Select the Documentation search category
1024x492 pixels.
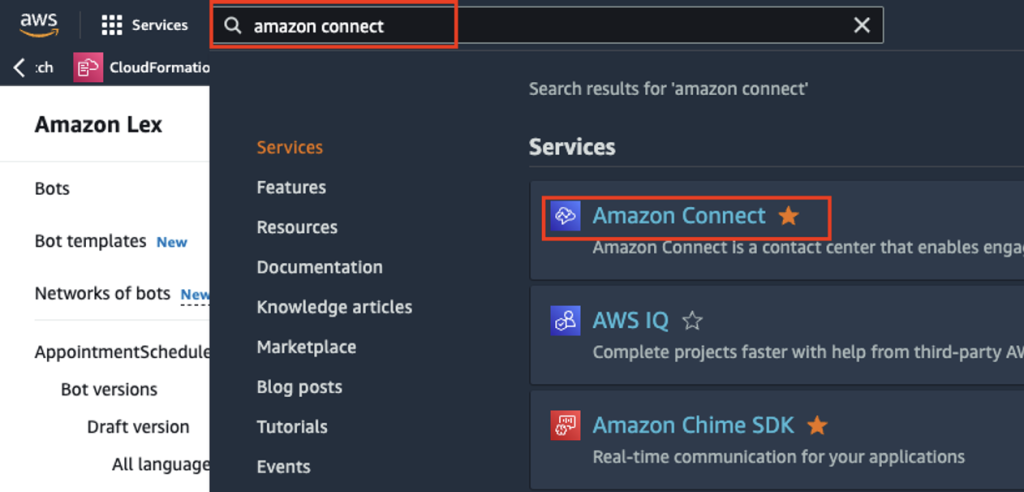(x=319, y=267)
